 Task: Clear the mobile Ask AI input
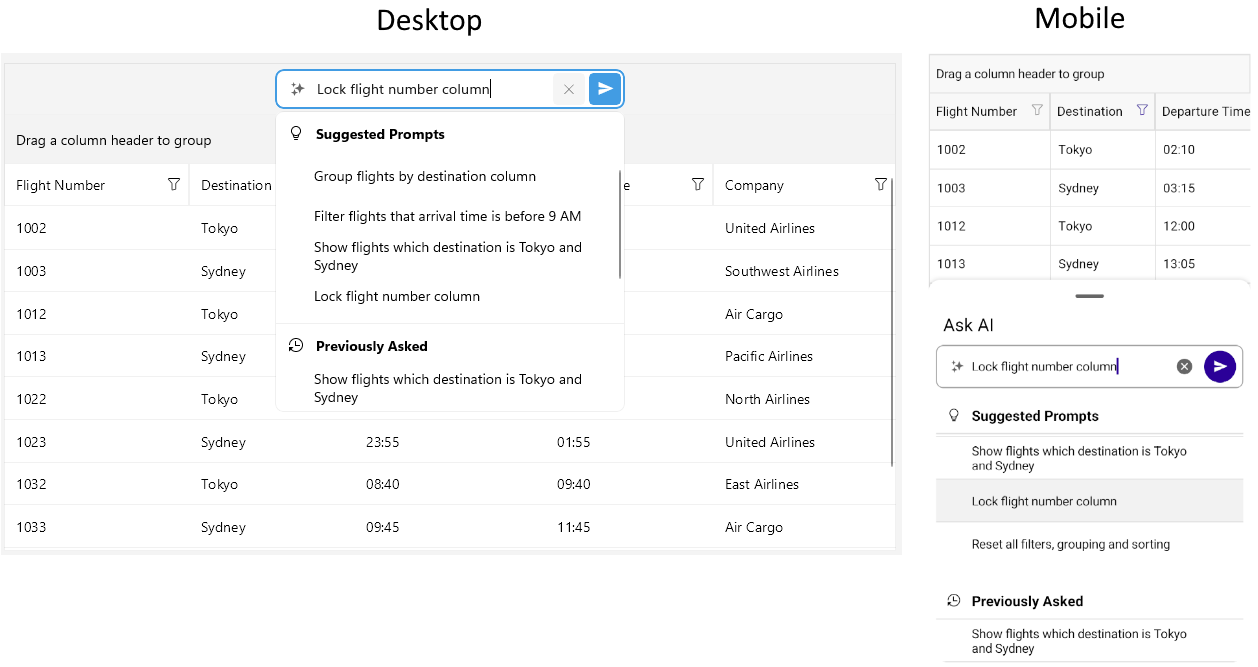pyautogui.click(x=1184, y=367)
